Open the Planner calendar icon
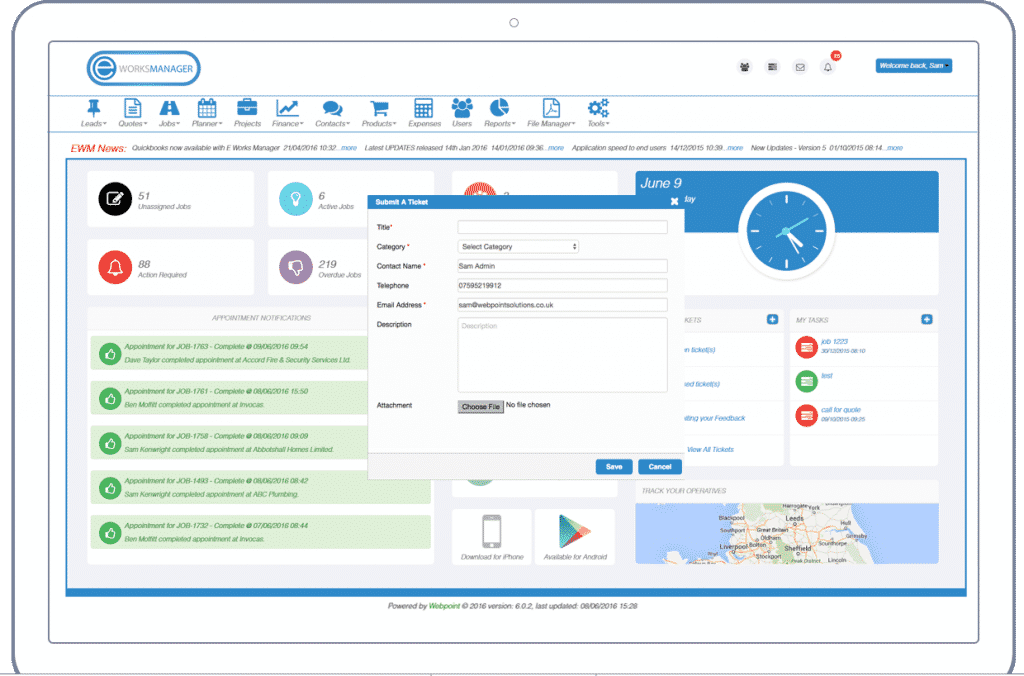1024x676 pixels. [x=207, y=108]
